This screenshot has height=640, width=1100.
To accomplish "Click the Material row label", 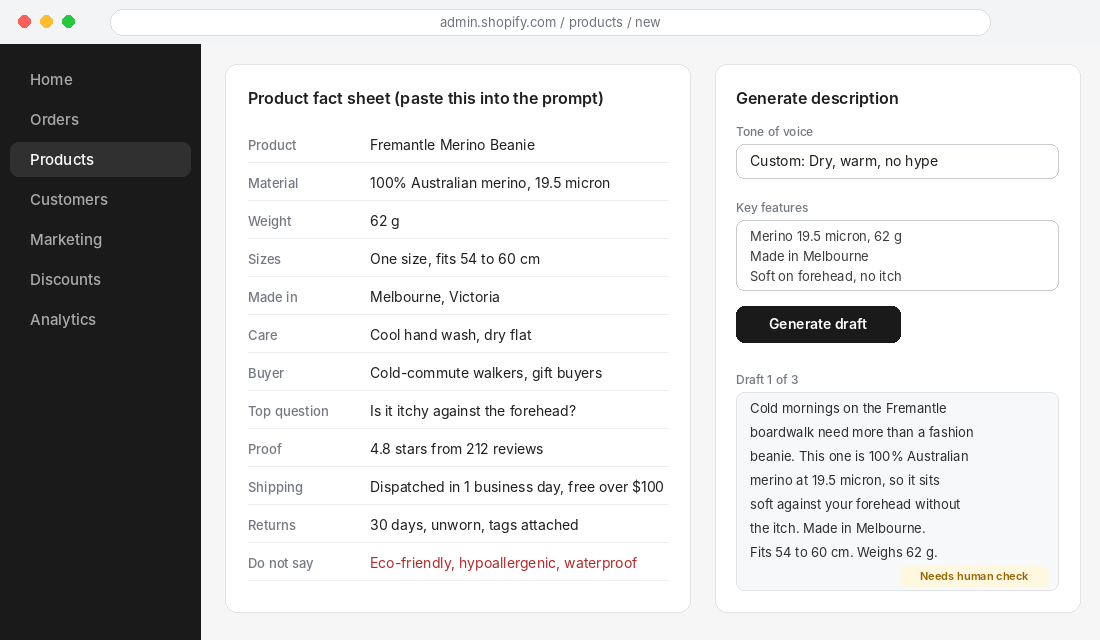I will pos(273,183).
